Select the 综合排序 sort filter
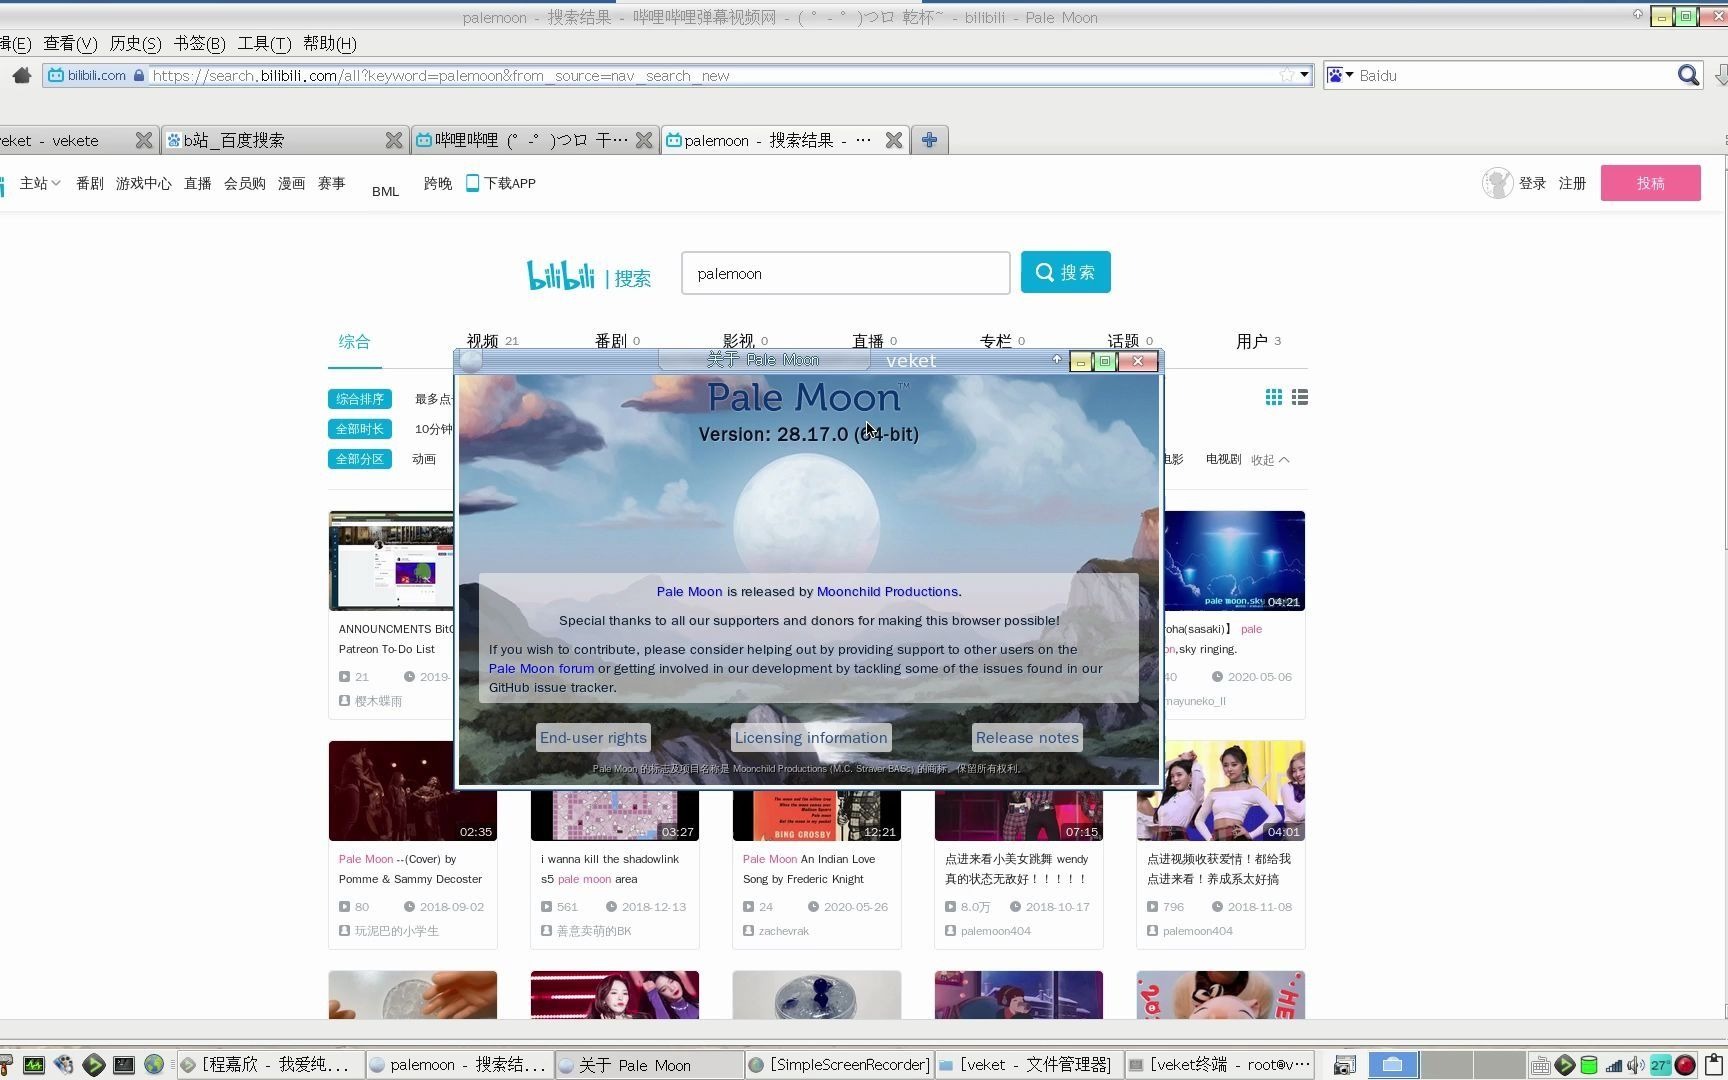This screenshot has width=1728, height=1080. 359,399
